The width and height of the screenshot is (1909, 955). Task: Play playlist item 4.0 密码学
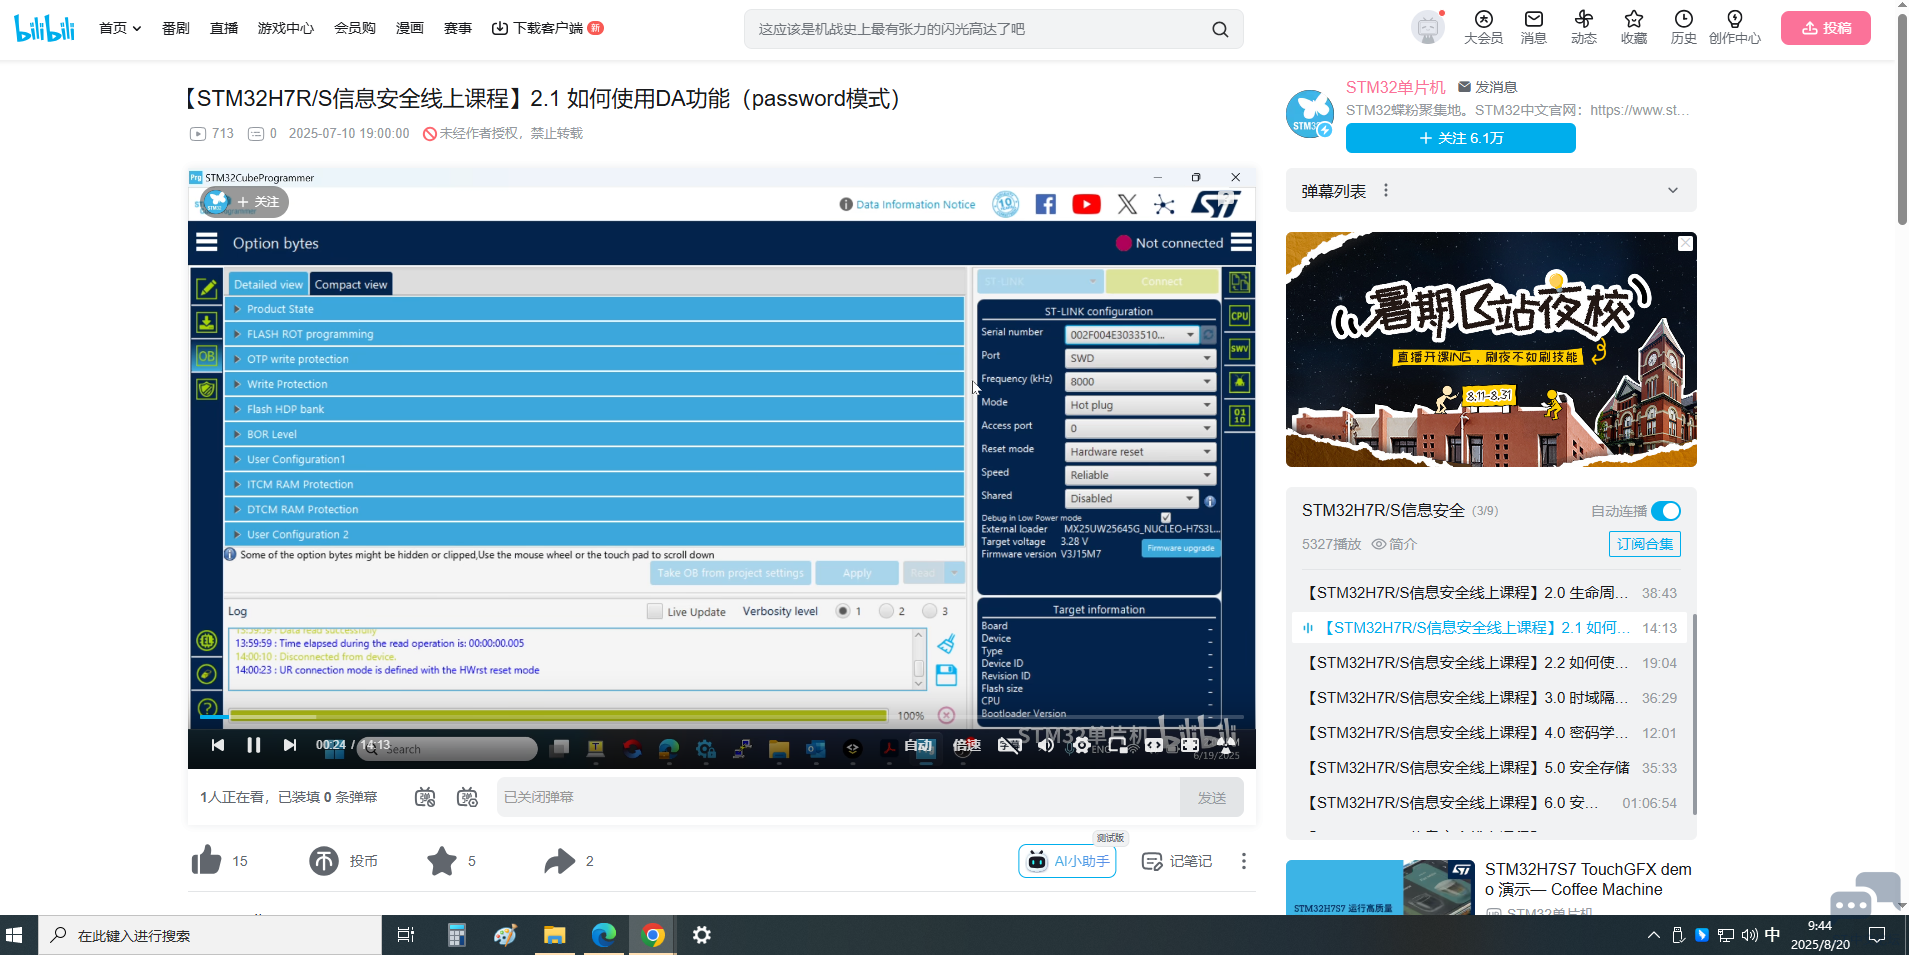click(x=1491, y=733)
